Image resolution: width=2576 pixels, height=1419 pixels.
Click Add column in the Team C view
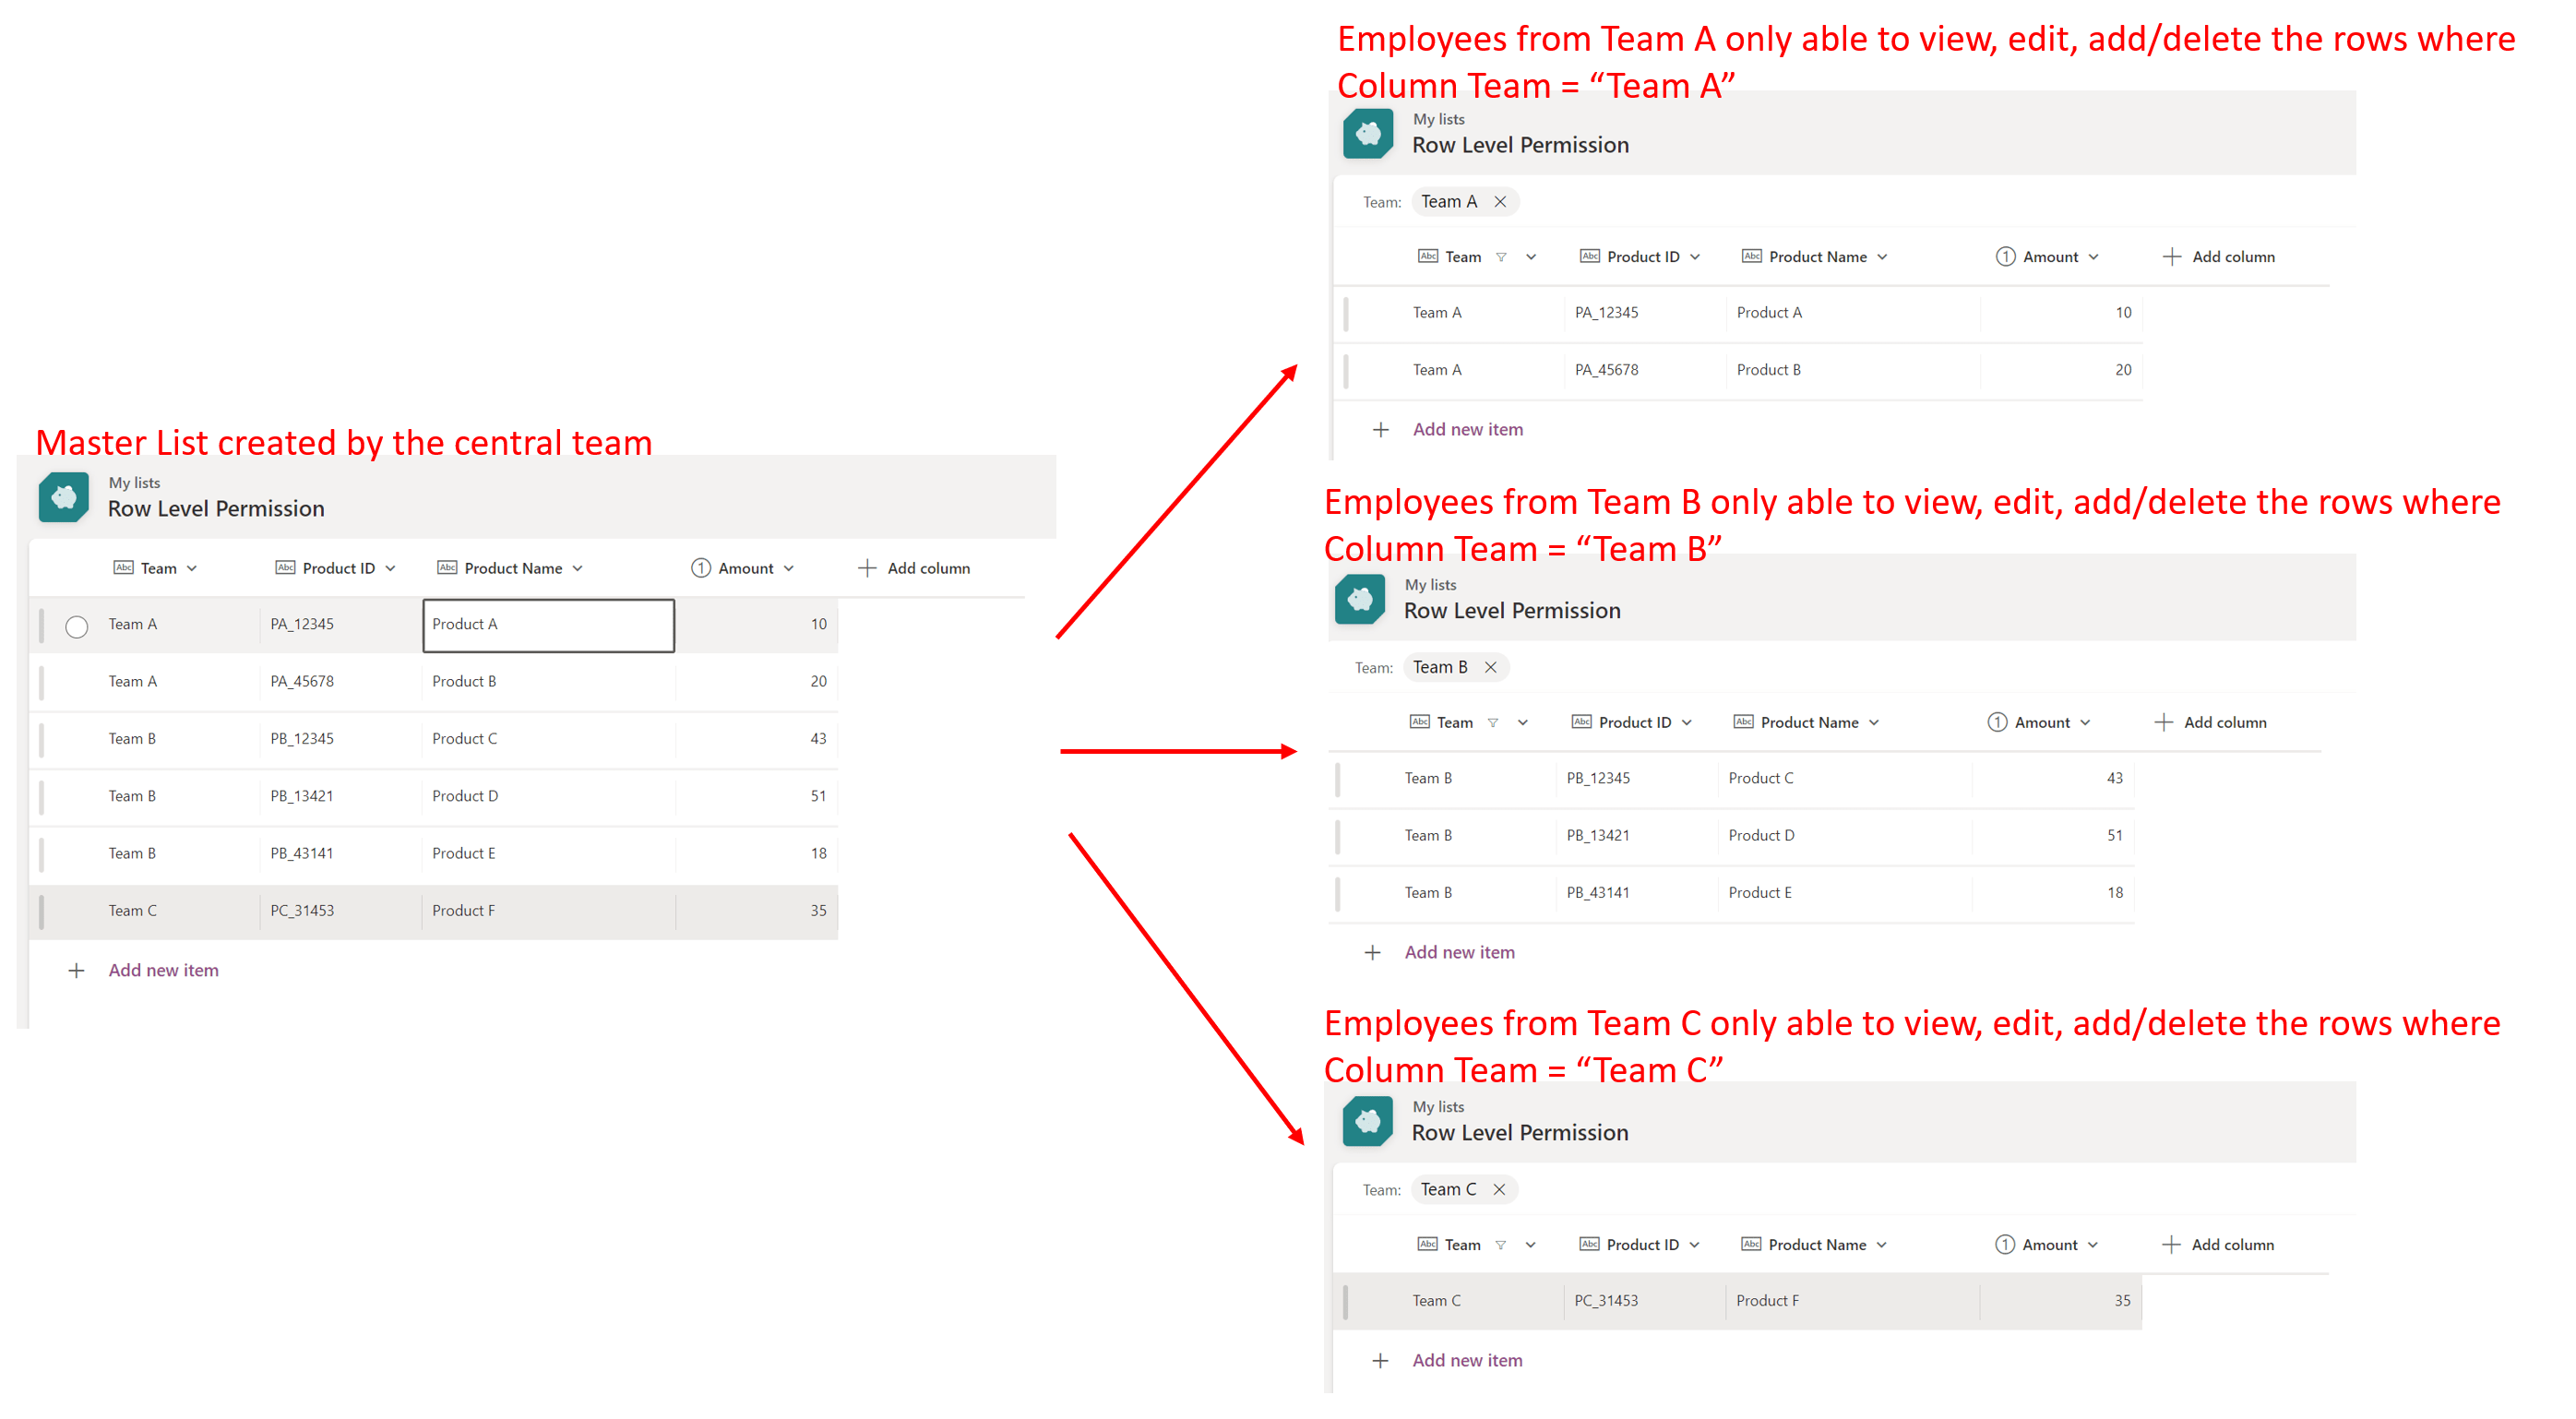(x=2231, y=1244)
